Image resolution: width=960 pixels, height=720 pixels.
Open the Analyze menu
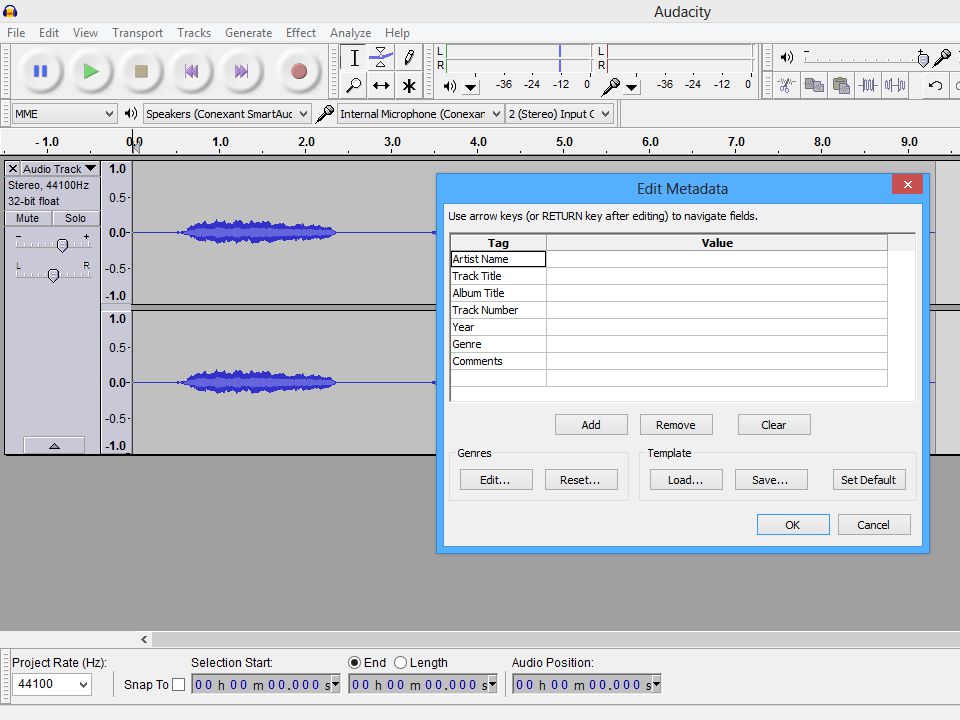click(x=350, y=32)
